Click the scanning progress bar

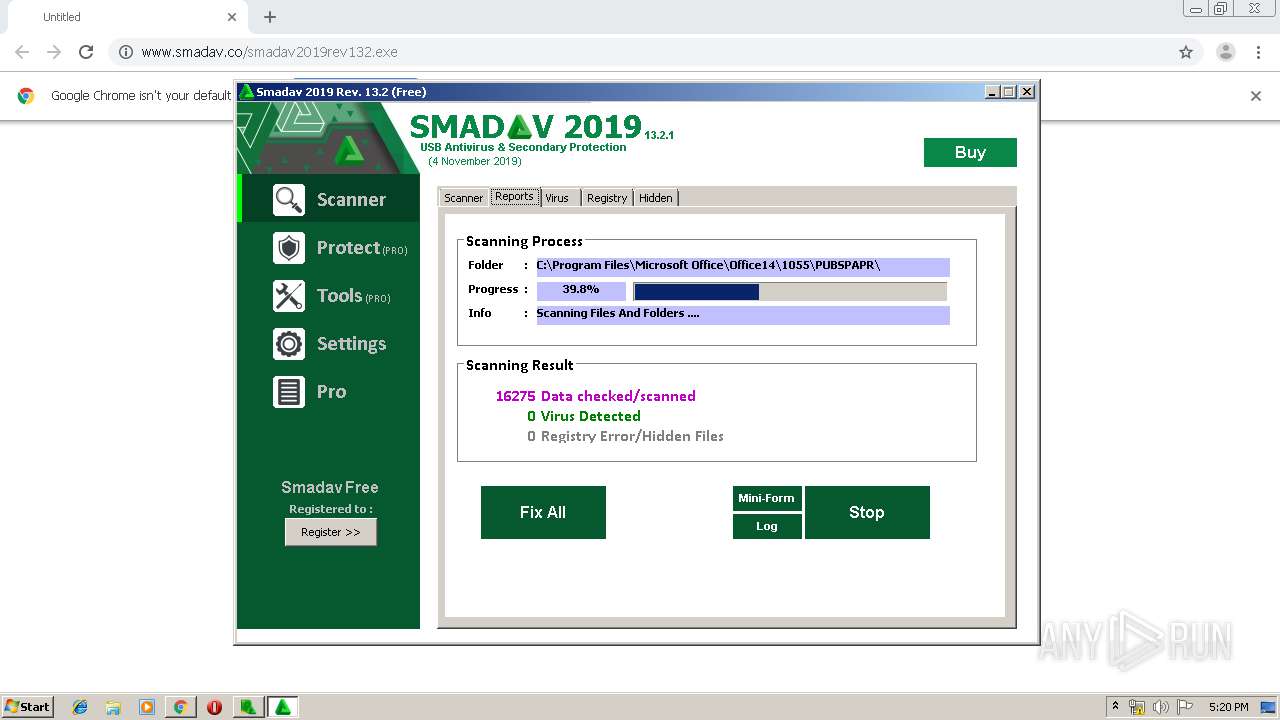(x=790, y=292)
